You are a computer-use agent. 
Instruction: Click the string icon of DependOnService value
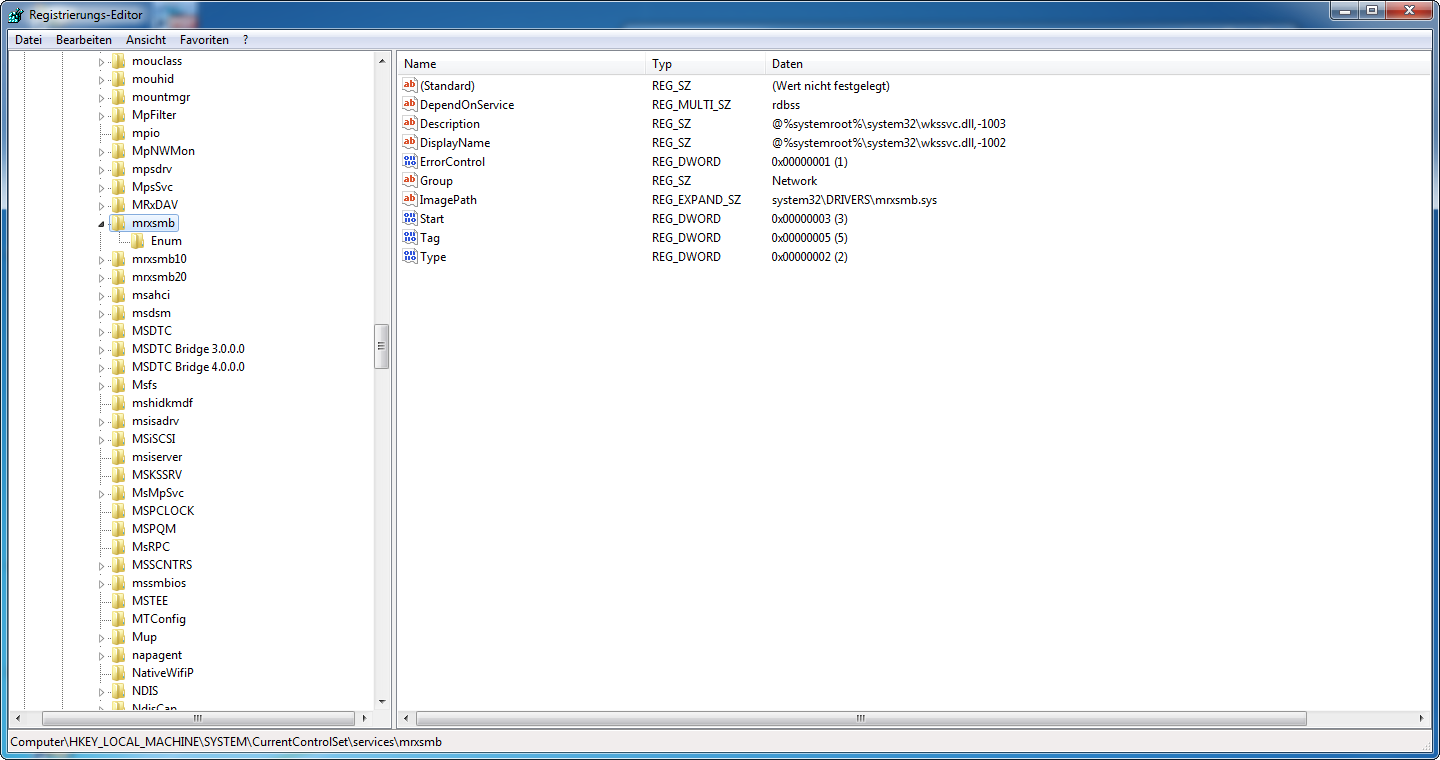[x=409, y=104]
